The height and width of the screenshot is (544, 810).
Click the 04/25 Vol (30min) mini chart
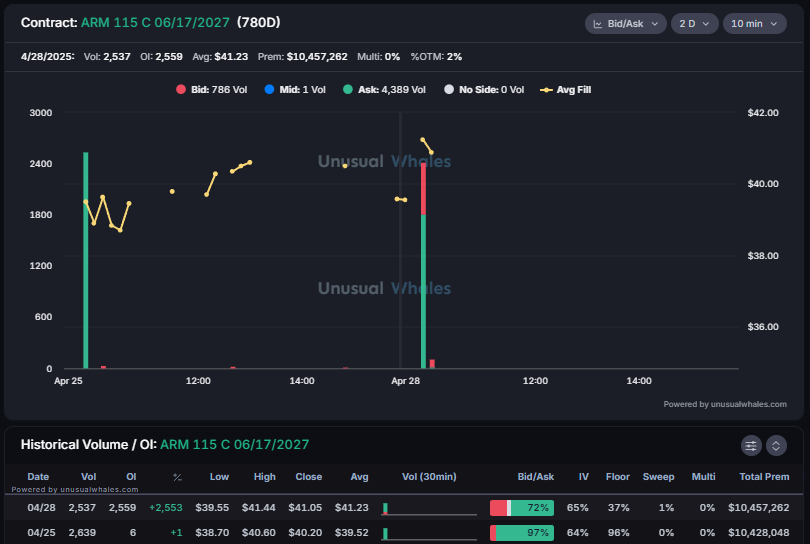pyautogui.click(x=429, y=534)
